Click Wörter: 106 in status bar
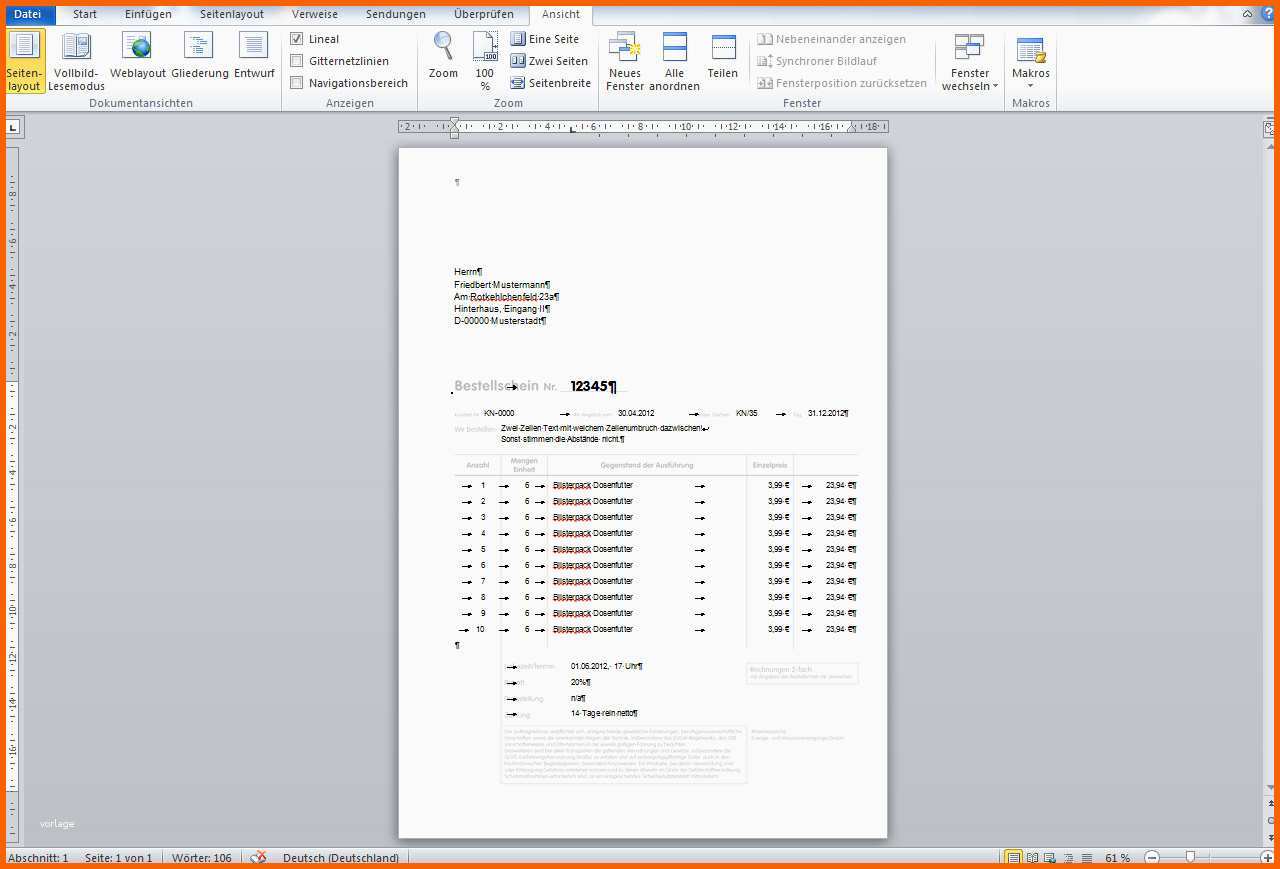Image resolution: width=1280 pixels, height=869 pixels. [202, 858]
